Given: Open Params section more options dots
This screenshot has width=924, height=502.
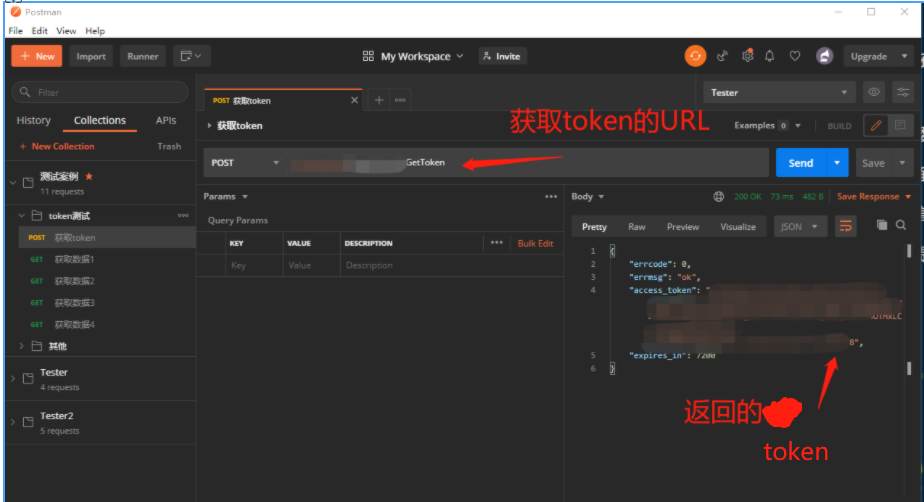Looking at the screenshot, I should tap(551, 196).
